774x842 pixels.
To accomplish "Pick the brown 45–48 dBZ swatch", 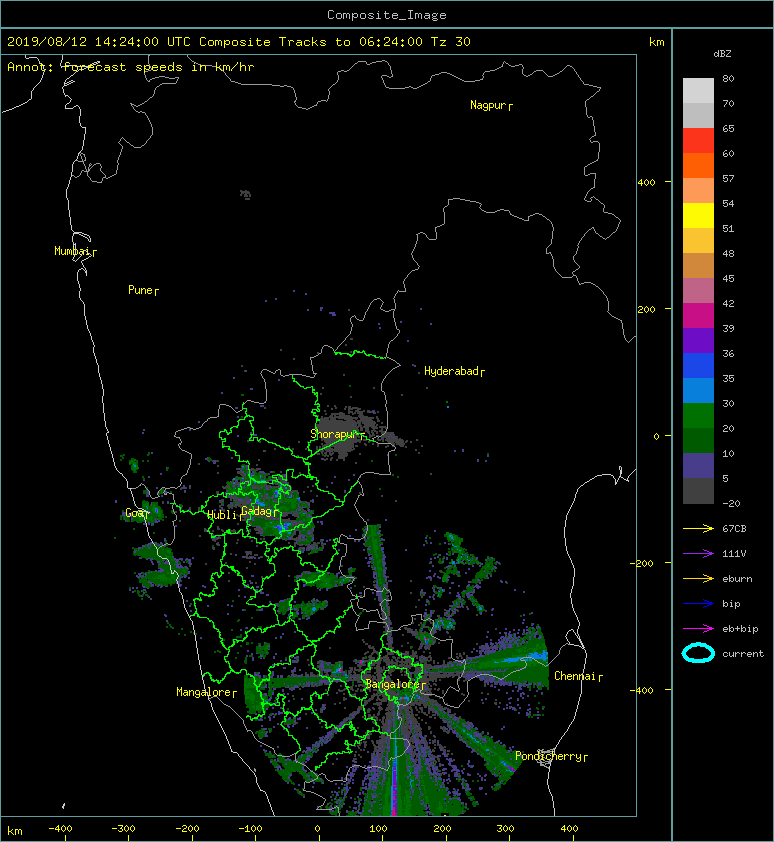I will (x=698, y=265).
